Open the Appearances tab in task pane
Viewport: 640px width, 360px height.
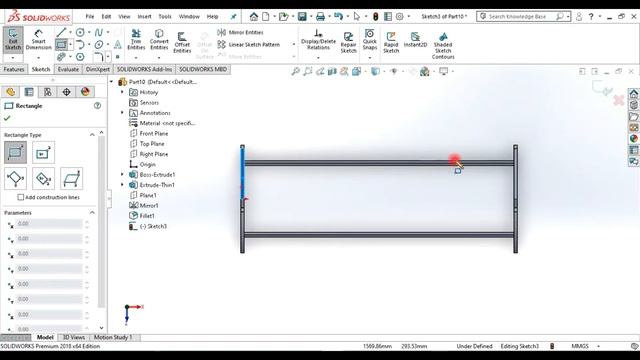pyautogui.click(x=633, y=139)
